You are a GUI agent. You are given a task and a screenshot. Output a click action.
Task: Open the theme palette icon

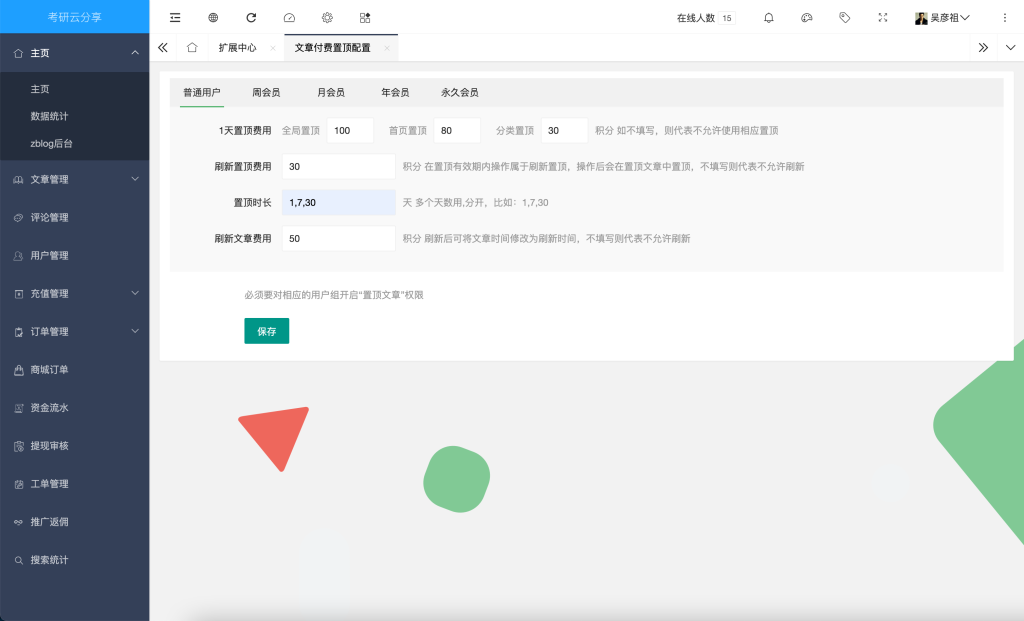[807, 18]
